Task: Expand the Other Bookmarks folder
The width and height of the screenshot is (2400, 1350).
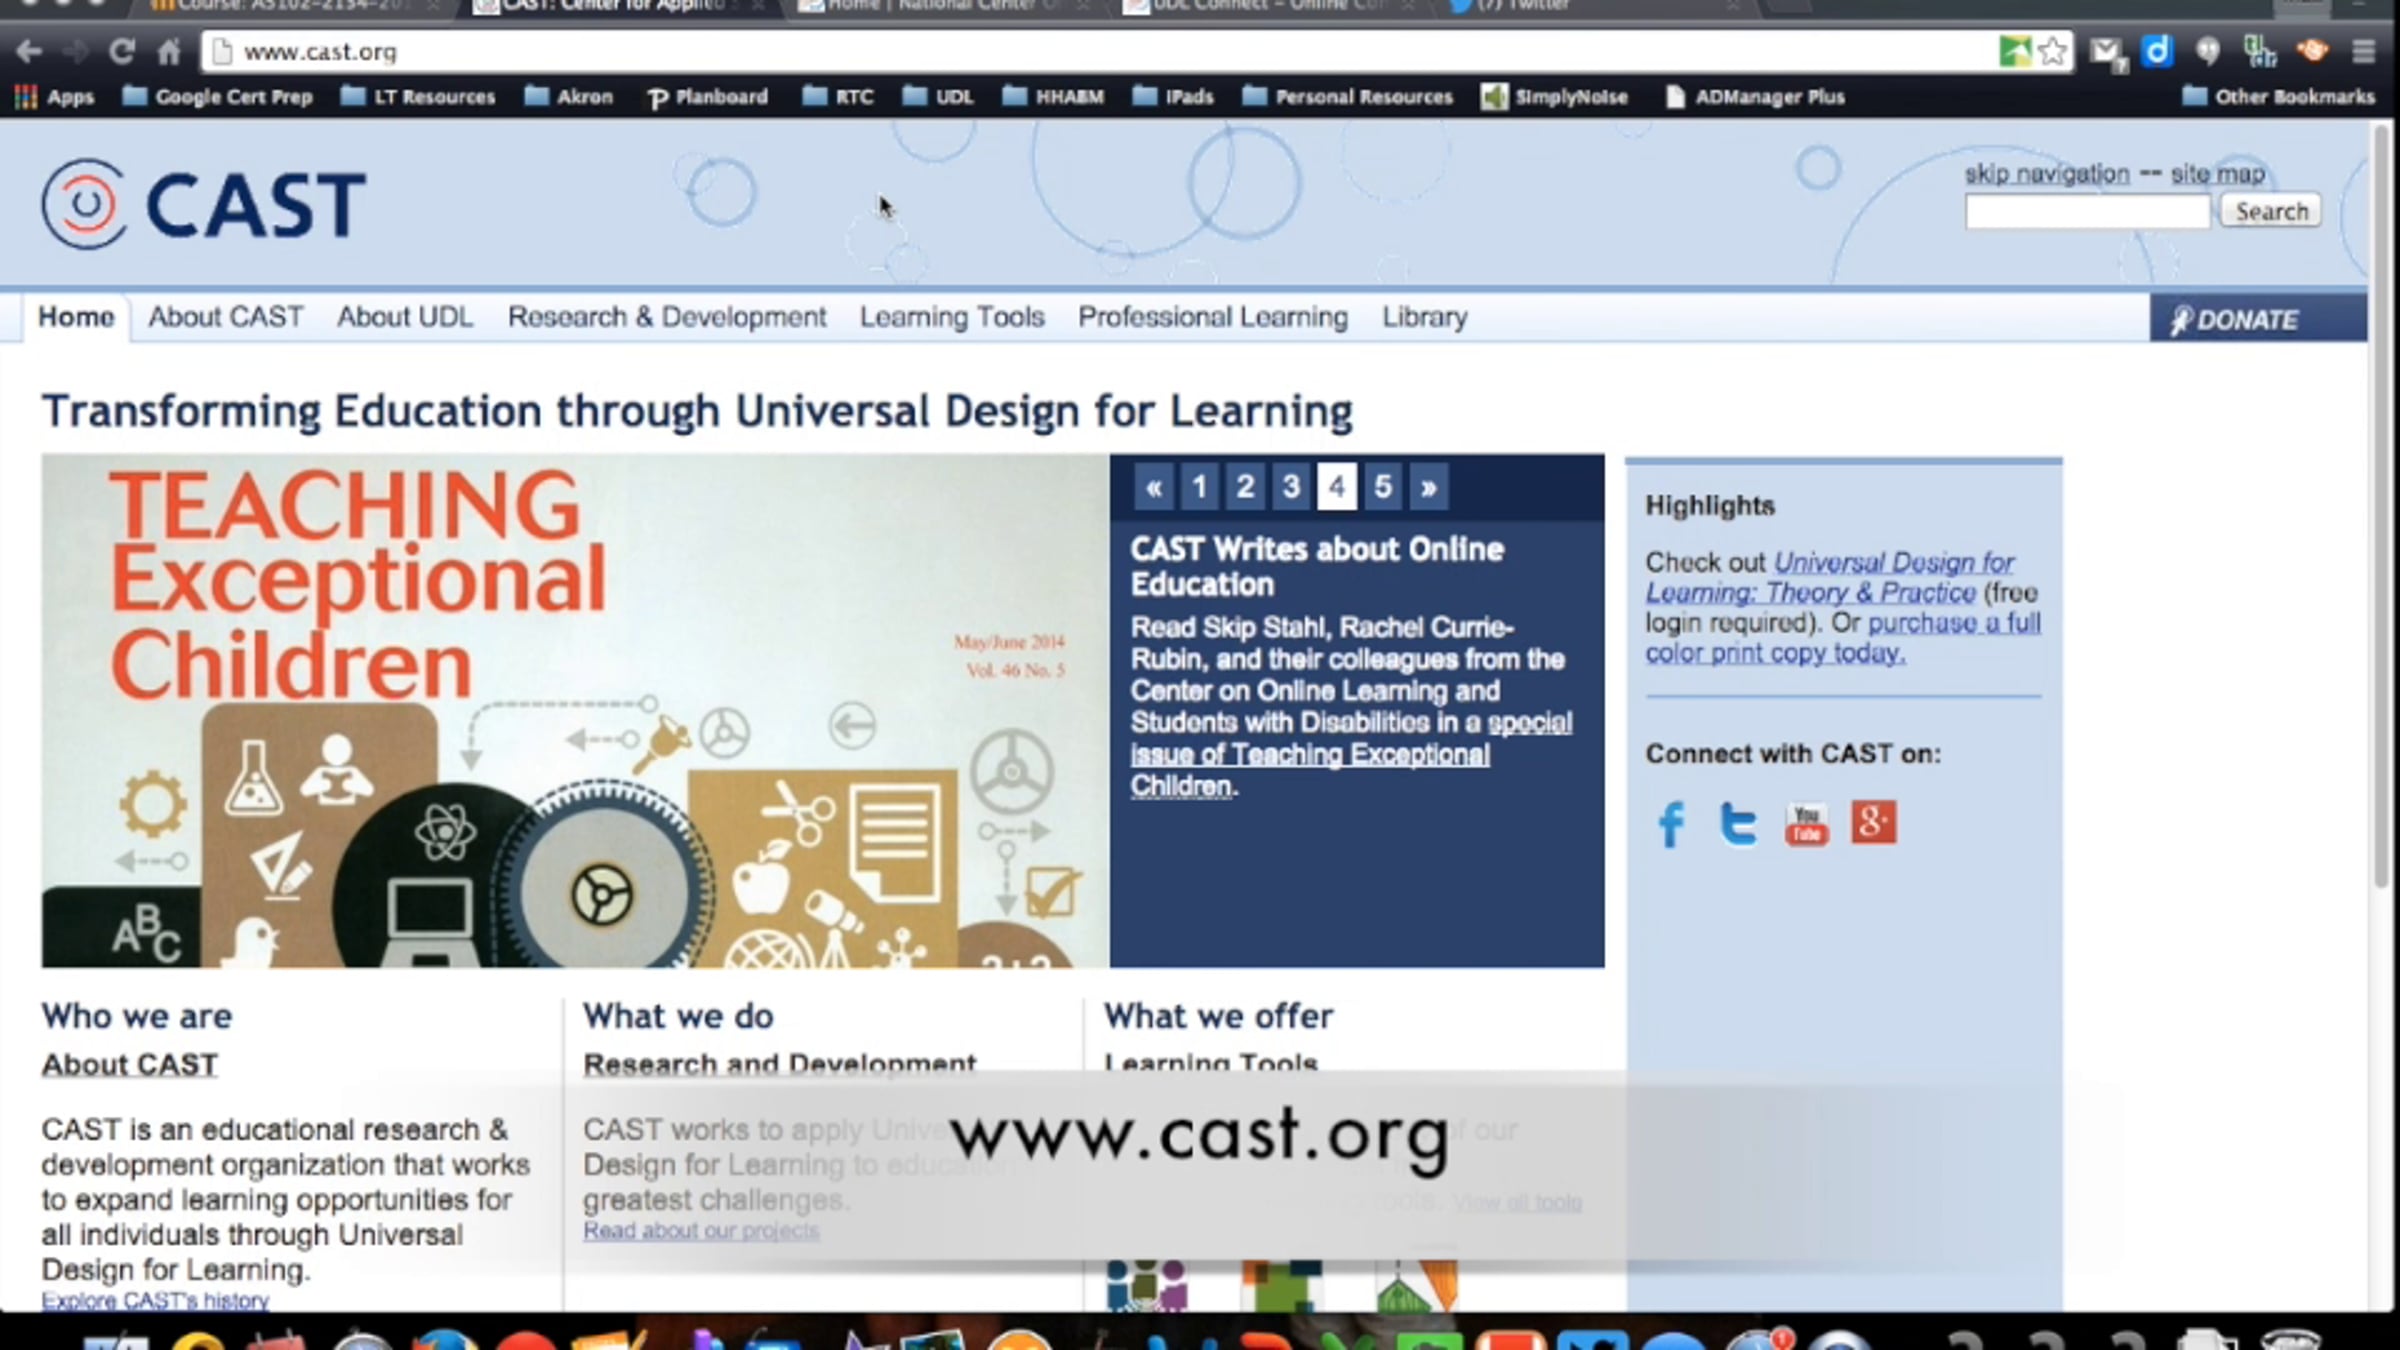Action: coord(2278,97)
